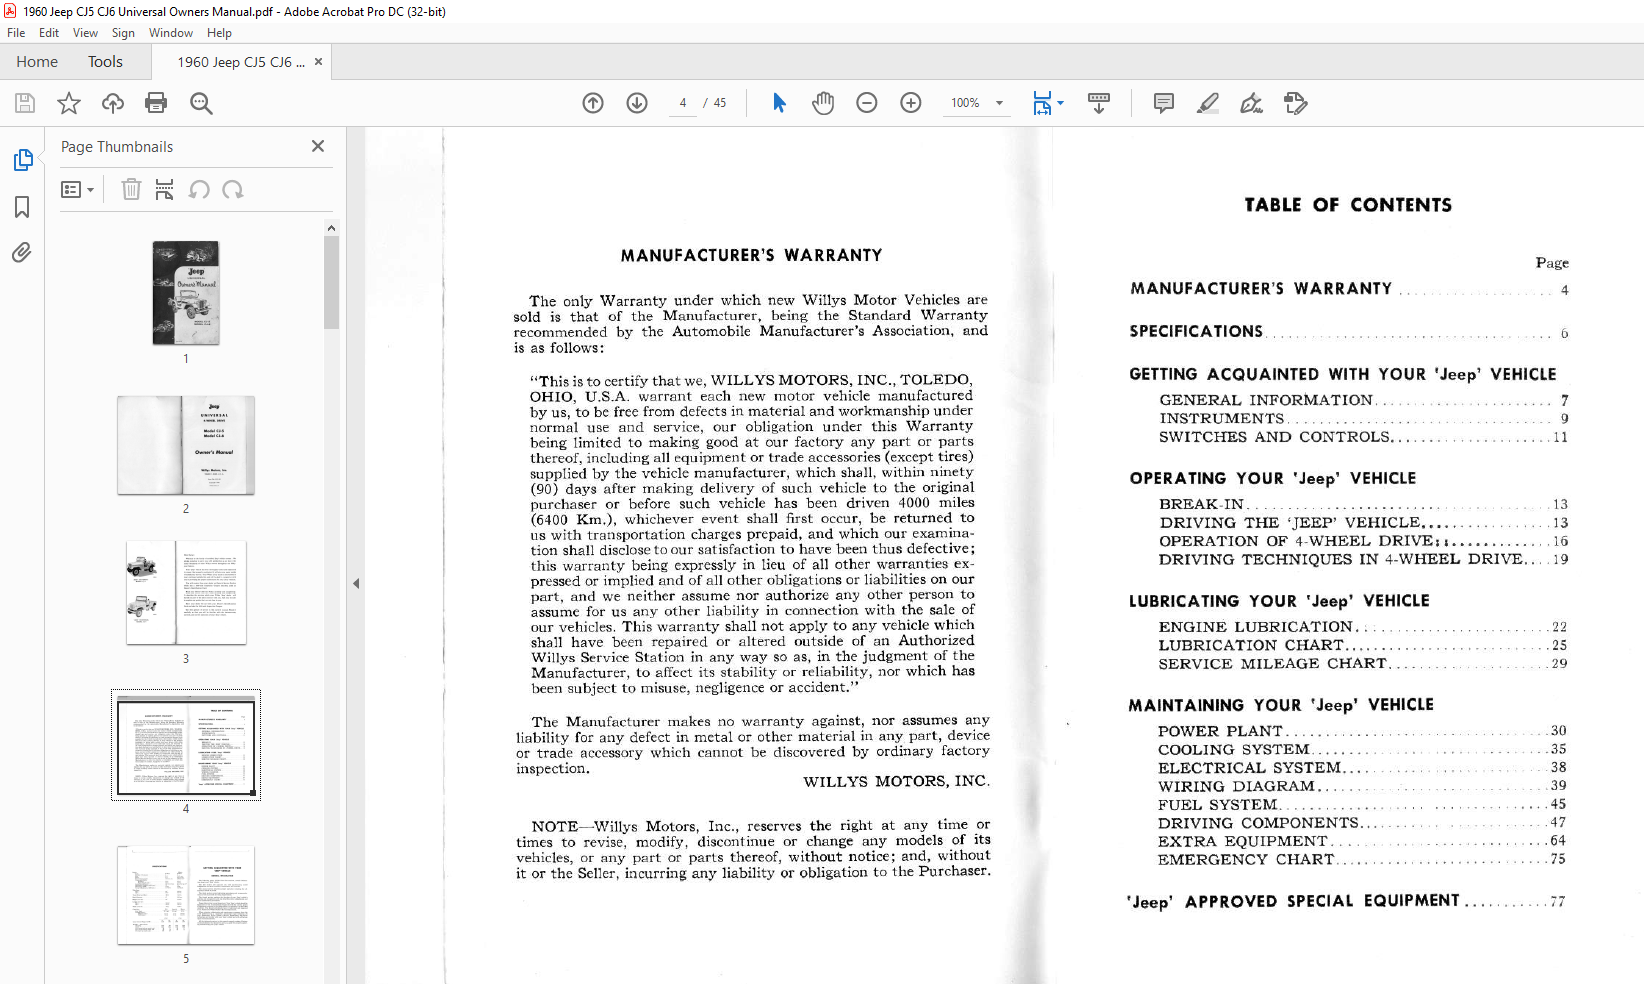The image size is (1644, 984).
Task: Select page 5 thumbnail
Action: click(x=186, y=895)
